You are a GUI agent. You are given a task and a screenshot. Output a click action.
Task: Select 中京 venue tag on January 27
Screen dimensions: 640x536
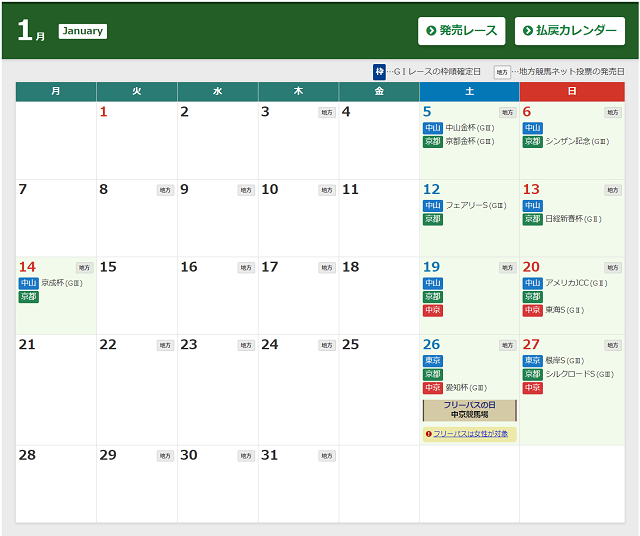coord(532,388)
